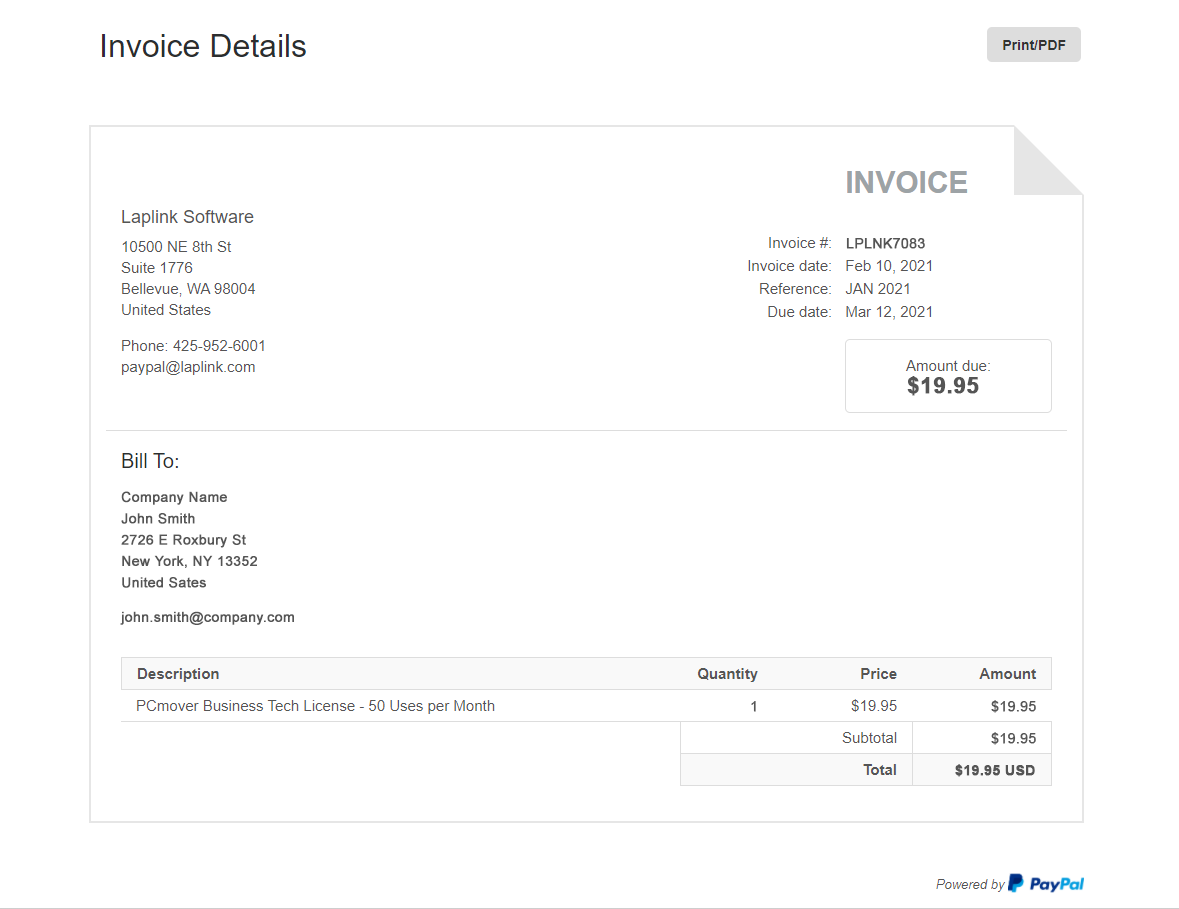The width and height of the screenshot is (1179, 909).
Task: Select the PCmover Business Tech License row description
Action: point(315,706)
